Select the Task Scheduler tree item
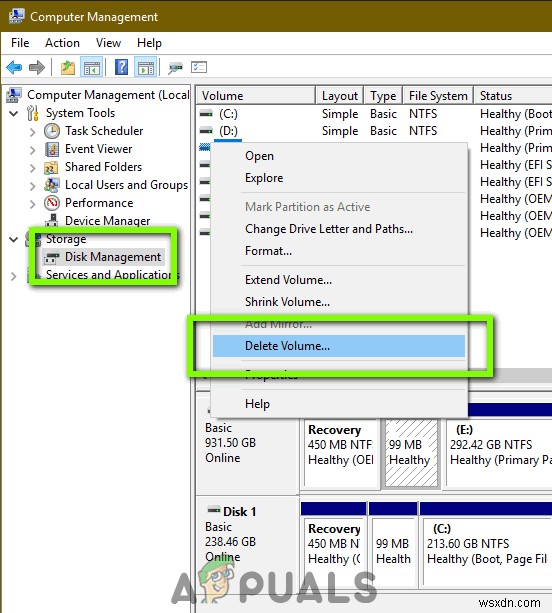This screenshot has height=613, width=552. click(x=104, y=131)
